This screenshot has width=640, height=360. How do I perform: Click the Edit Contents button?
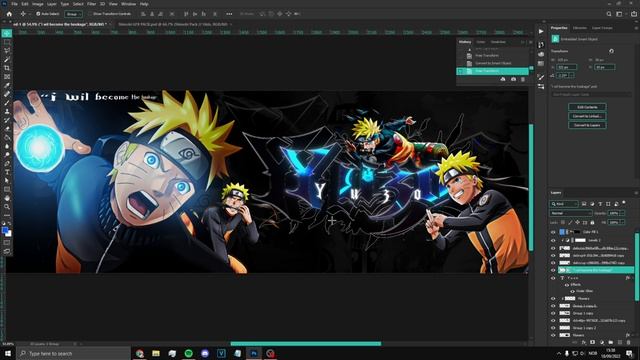point(587,107)
